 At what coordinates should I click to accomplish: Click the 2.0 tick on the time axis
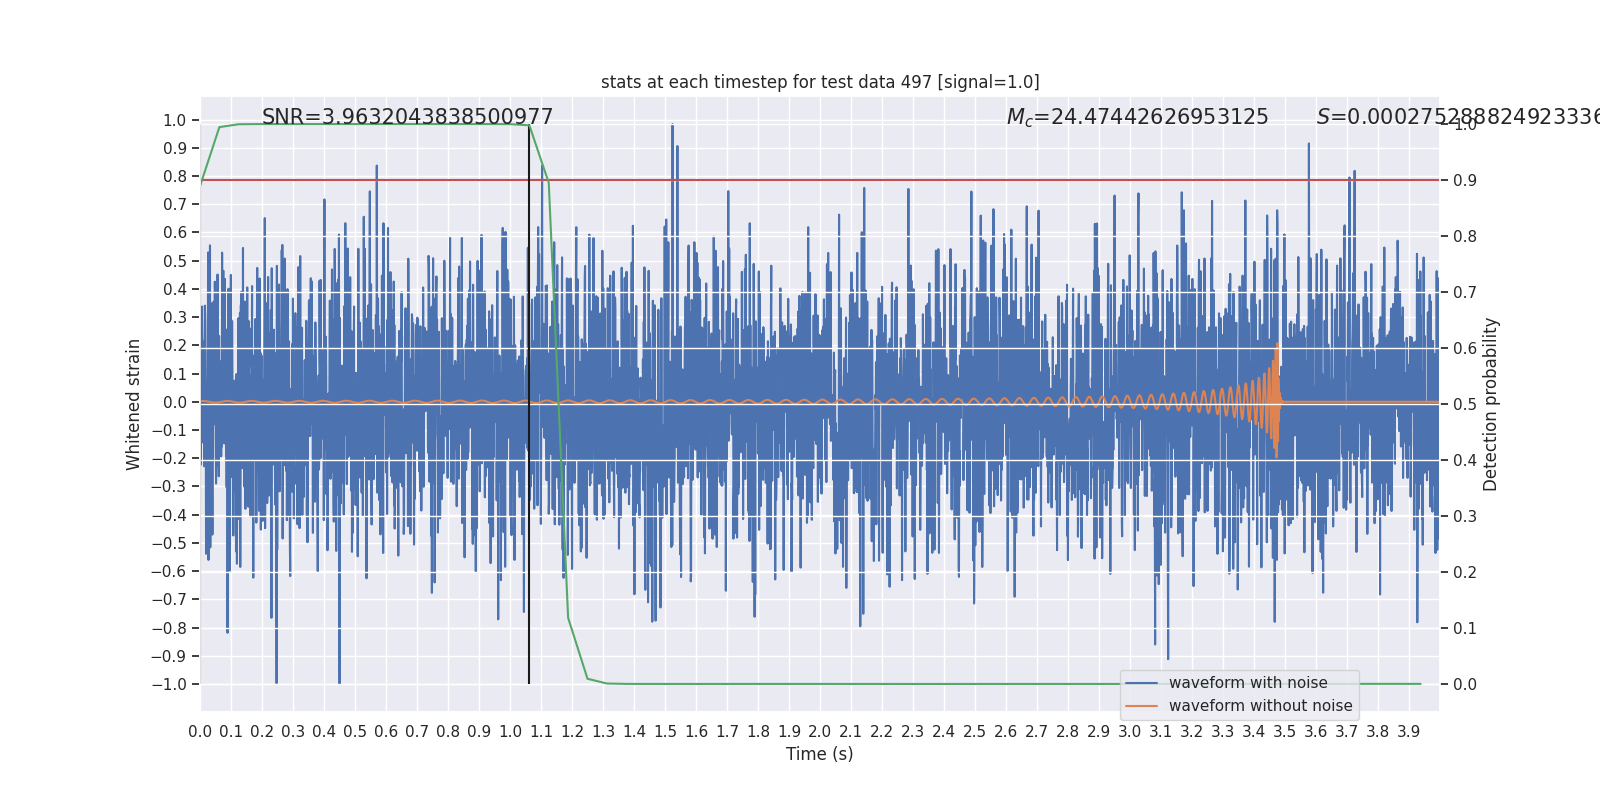point(820,732)
